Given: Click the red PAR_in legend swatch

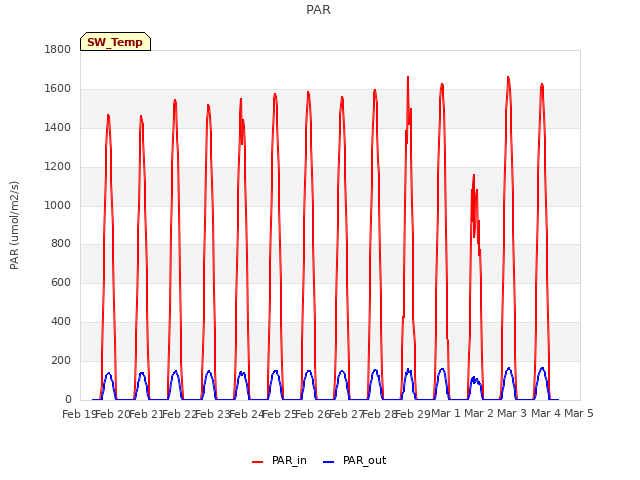Looking at the screenshot, I should tap(258, 462).
